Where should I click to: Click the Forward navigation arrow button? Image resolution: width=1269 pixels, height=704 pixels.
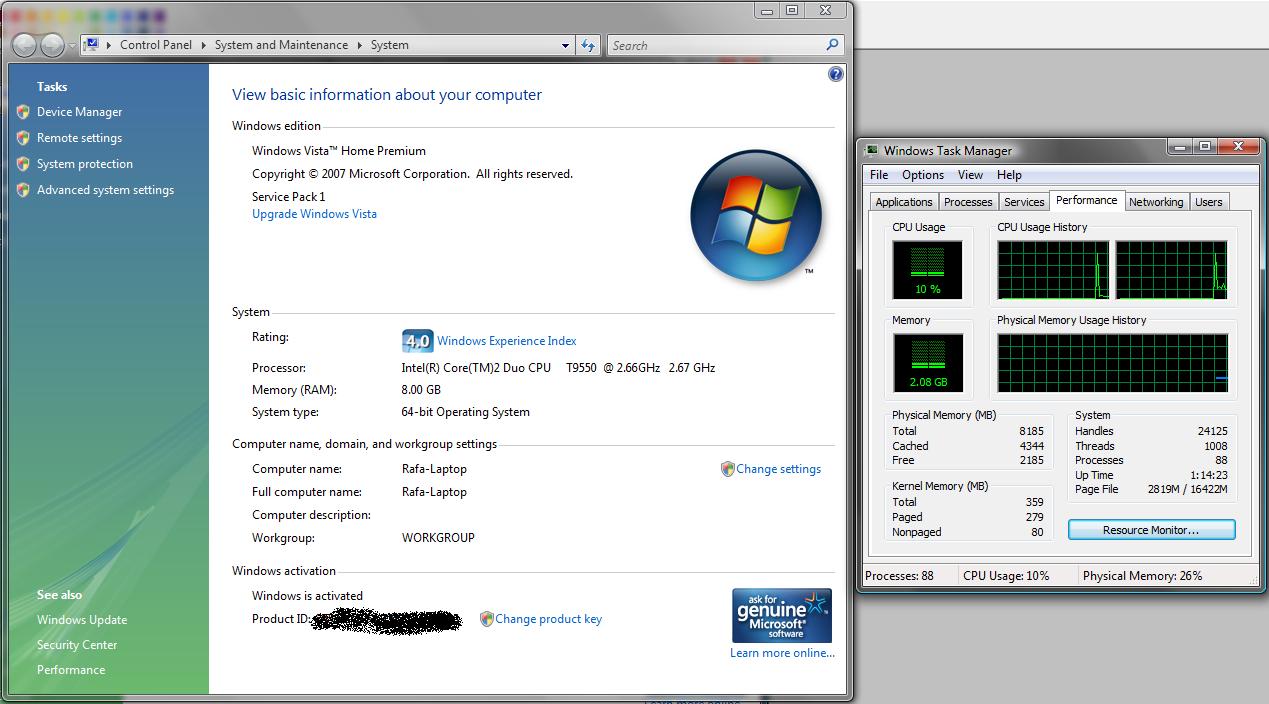[x=52, y=45]
